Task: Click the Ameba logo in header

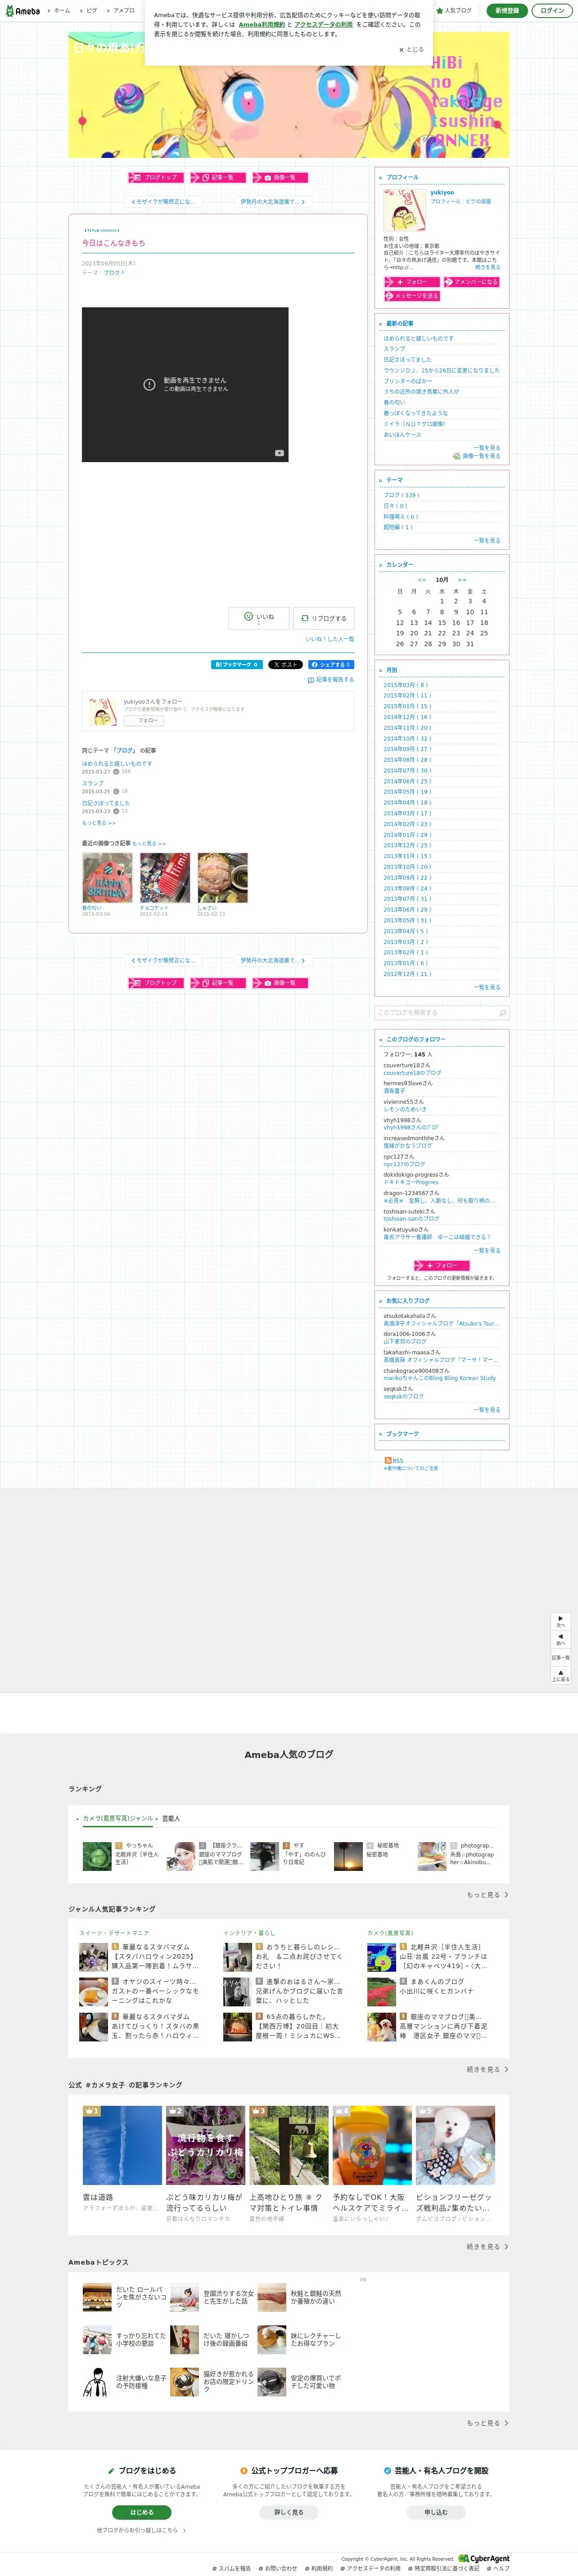Action: click(22, 11)
